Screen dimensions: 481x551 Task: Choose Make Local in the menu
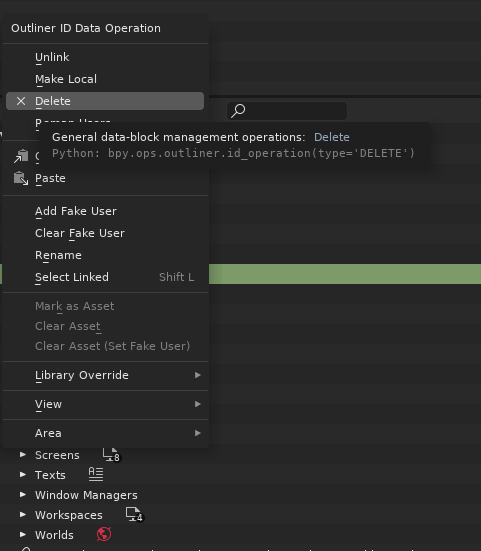105,79
